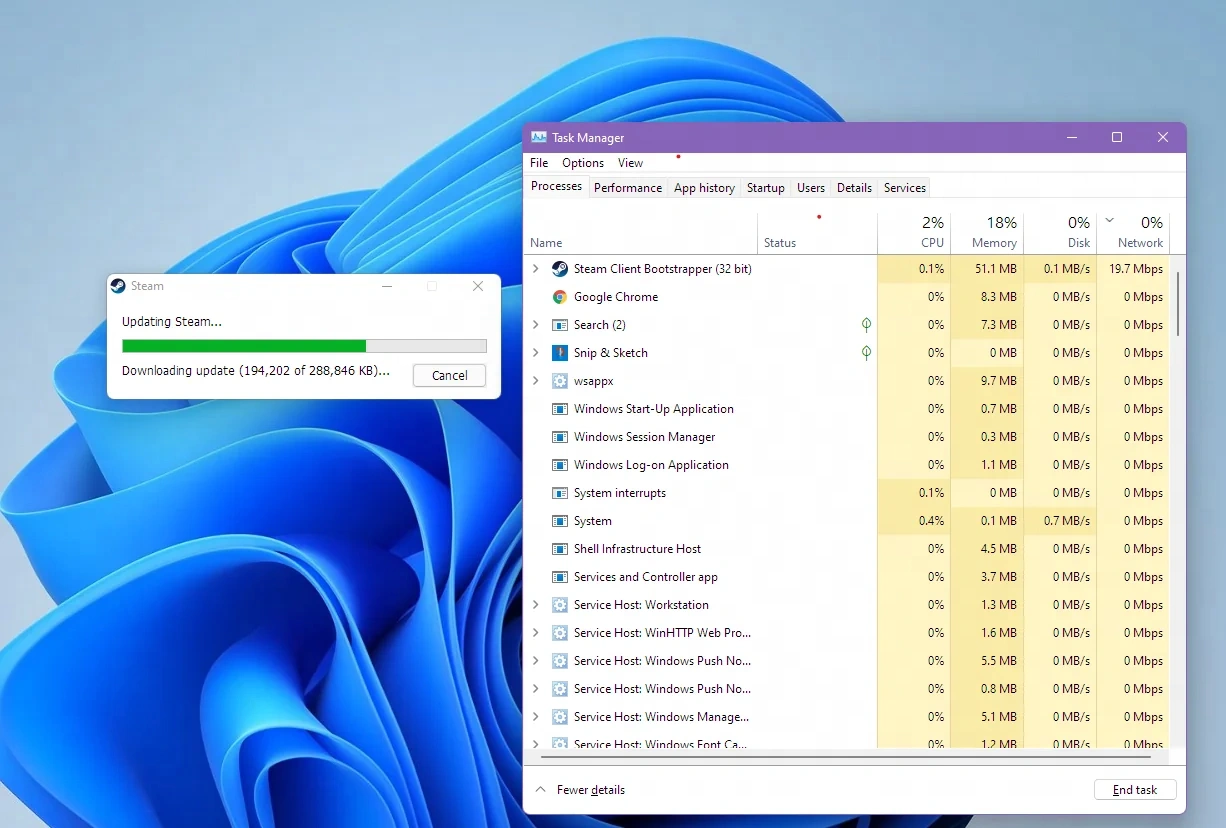The width and height of the screenshot is (1226, 828).
Task: Click the Updating Steam... label
Action: 172,322
